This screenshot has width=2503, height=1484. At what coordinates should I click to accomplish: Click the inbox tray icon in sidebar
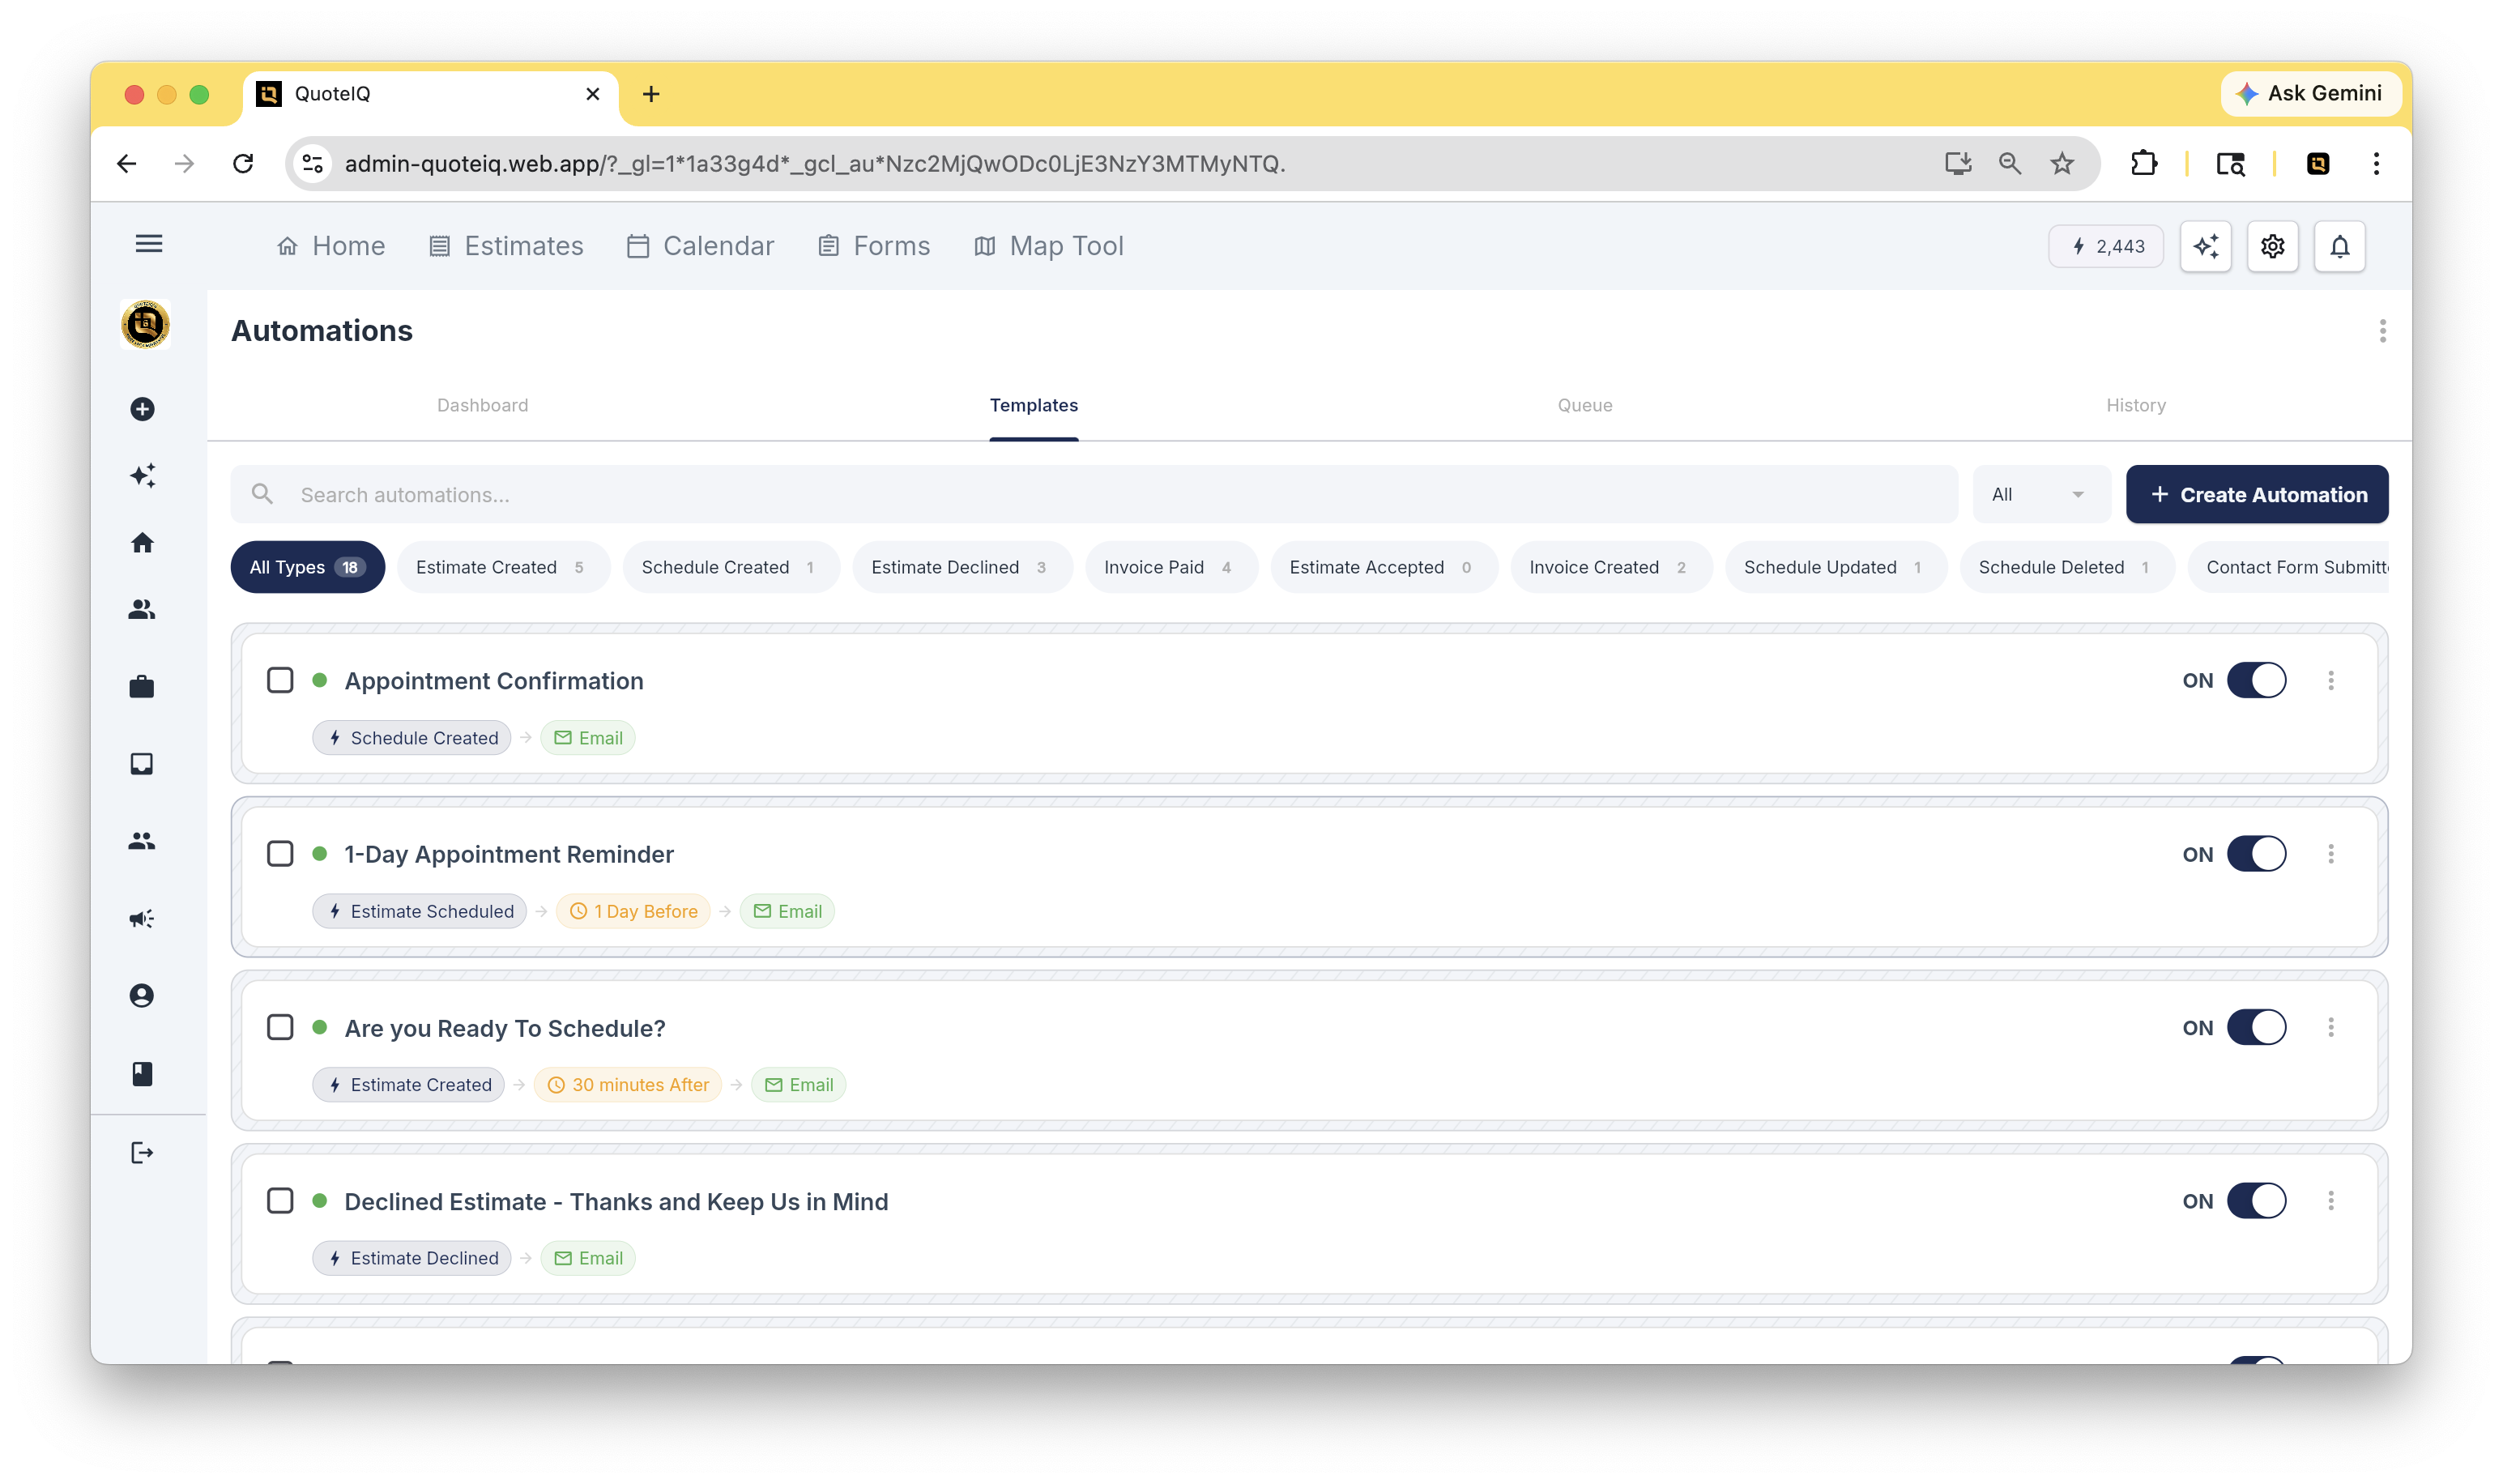click(x=142, y=764)
